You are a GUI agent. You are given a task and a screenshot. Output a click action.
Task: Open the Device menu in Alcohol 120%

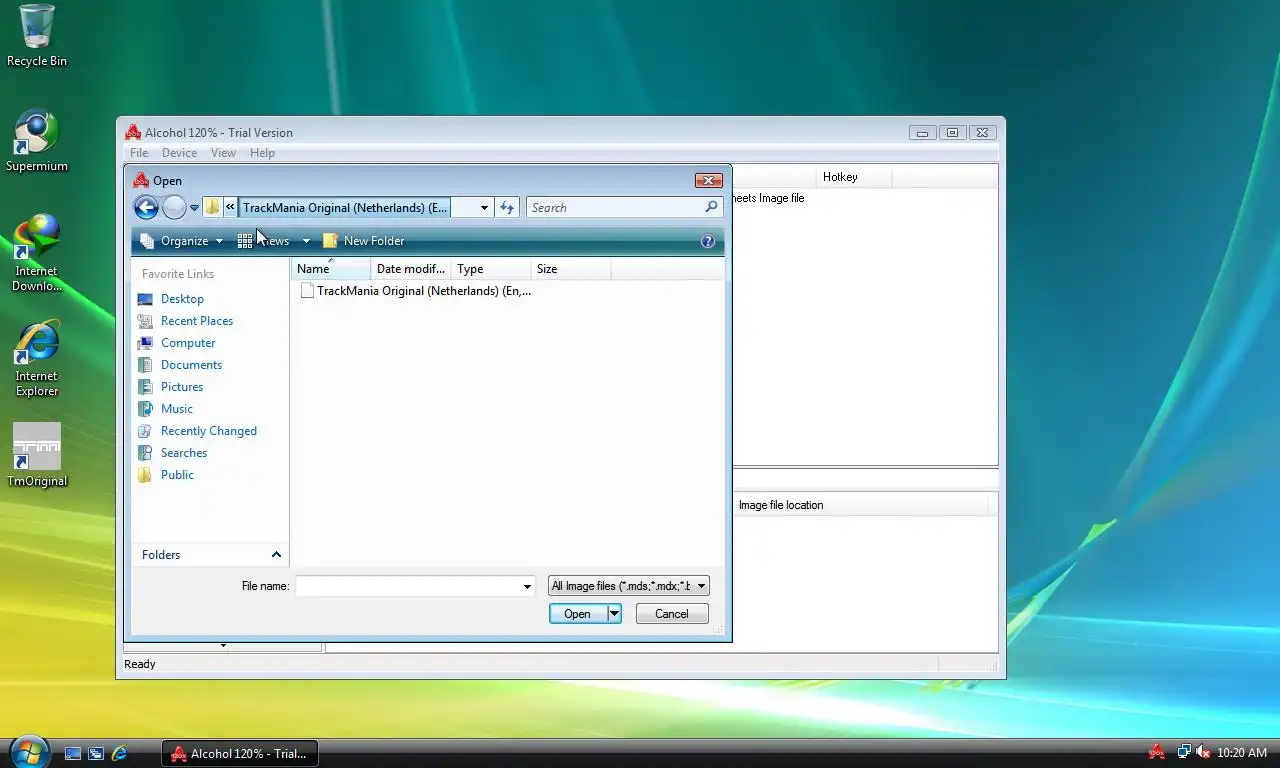179,153
